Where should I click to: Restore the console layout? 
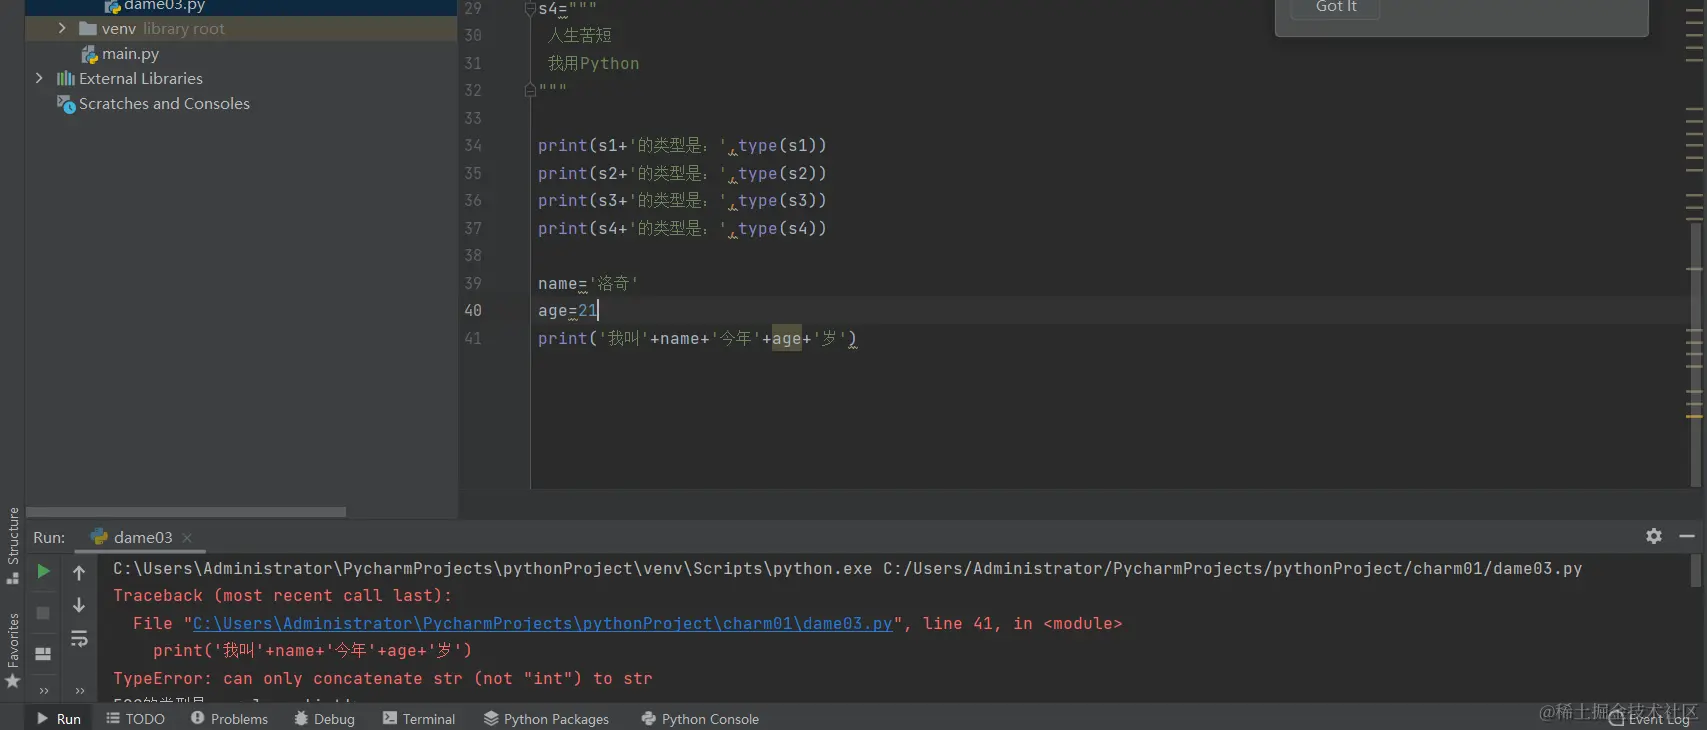point(43,653)
